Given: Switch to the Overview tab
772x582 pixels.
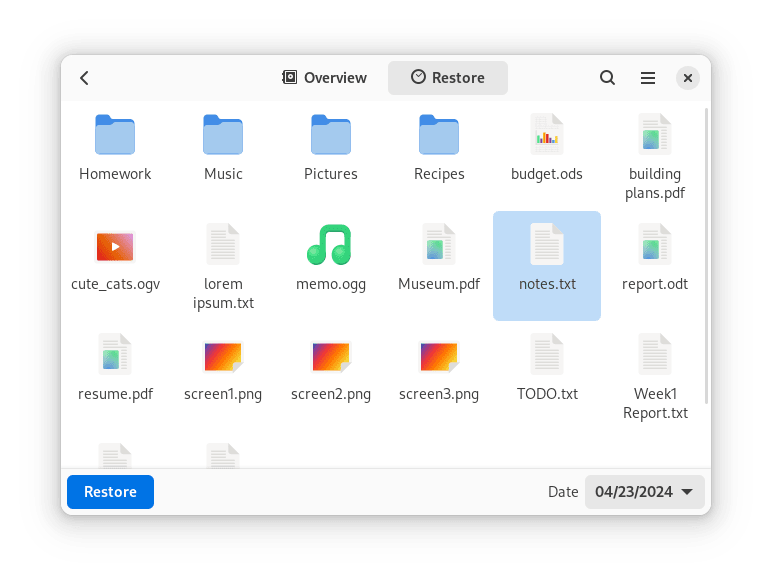Looking at the screenshot, I should pyautogui.click(x=324, y=78).
